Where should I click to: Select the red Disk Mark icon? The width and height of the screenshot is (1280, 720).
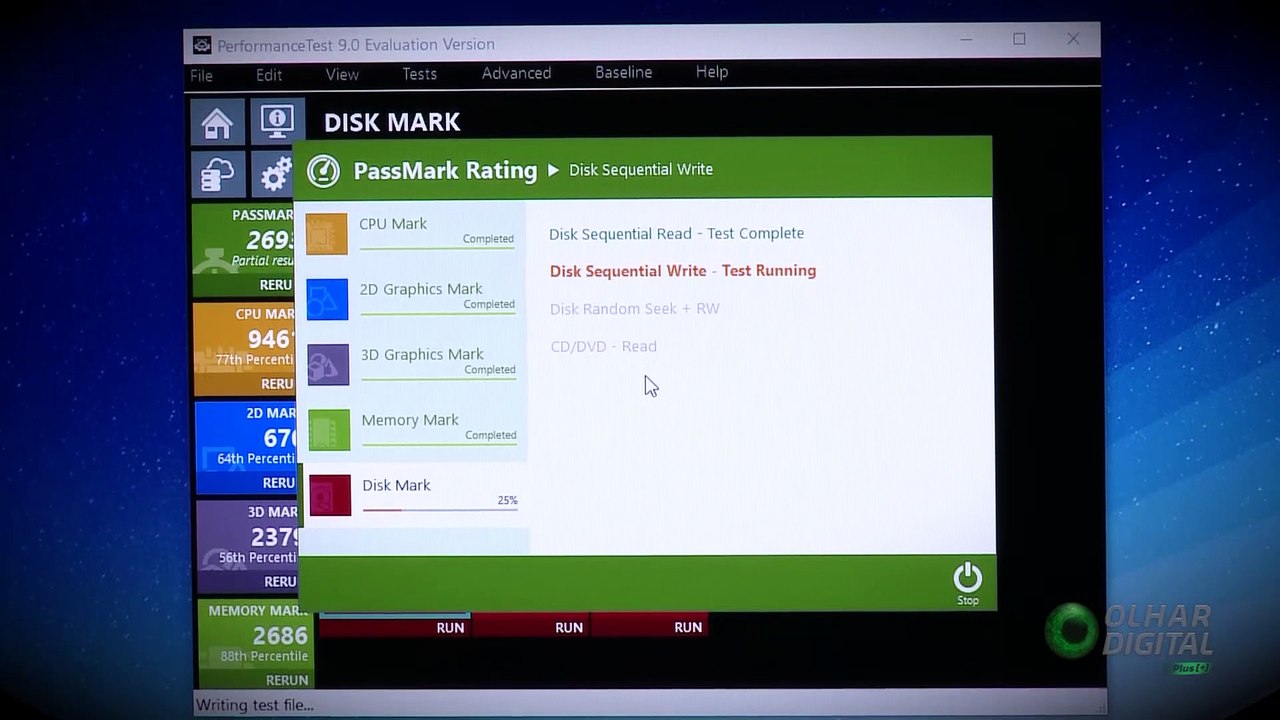coord(330,495)
